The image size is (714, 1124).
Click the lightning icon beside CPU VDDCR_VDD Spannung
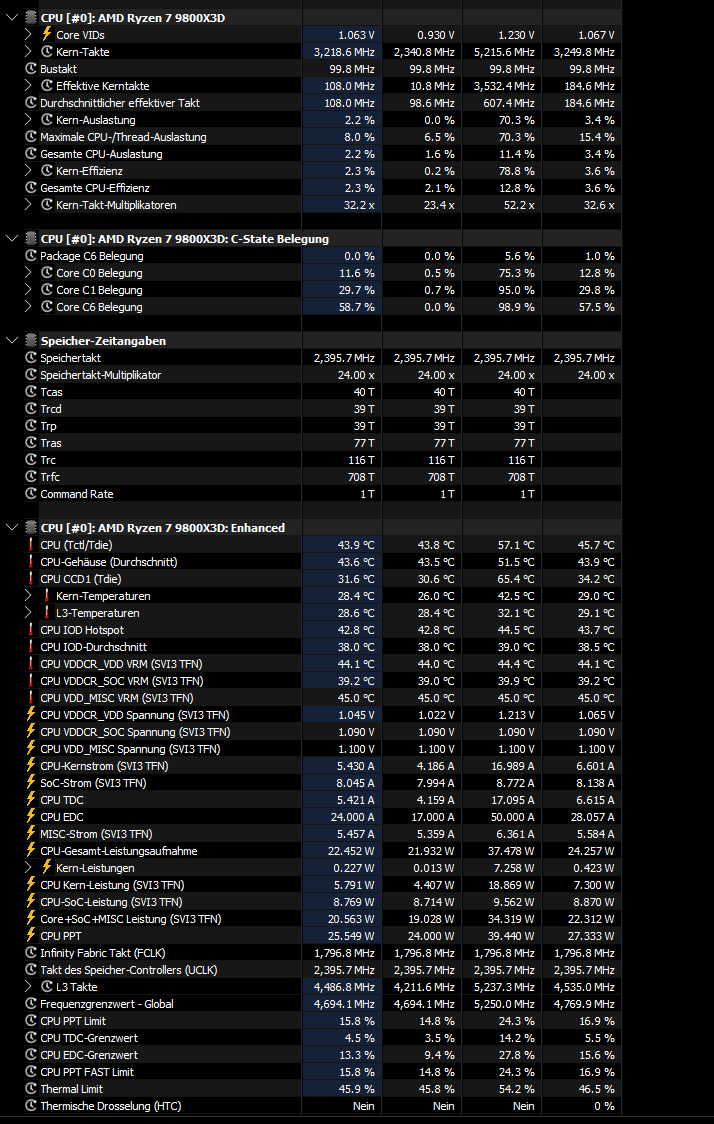click(x=31, y=715)
